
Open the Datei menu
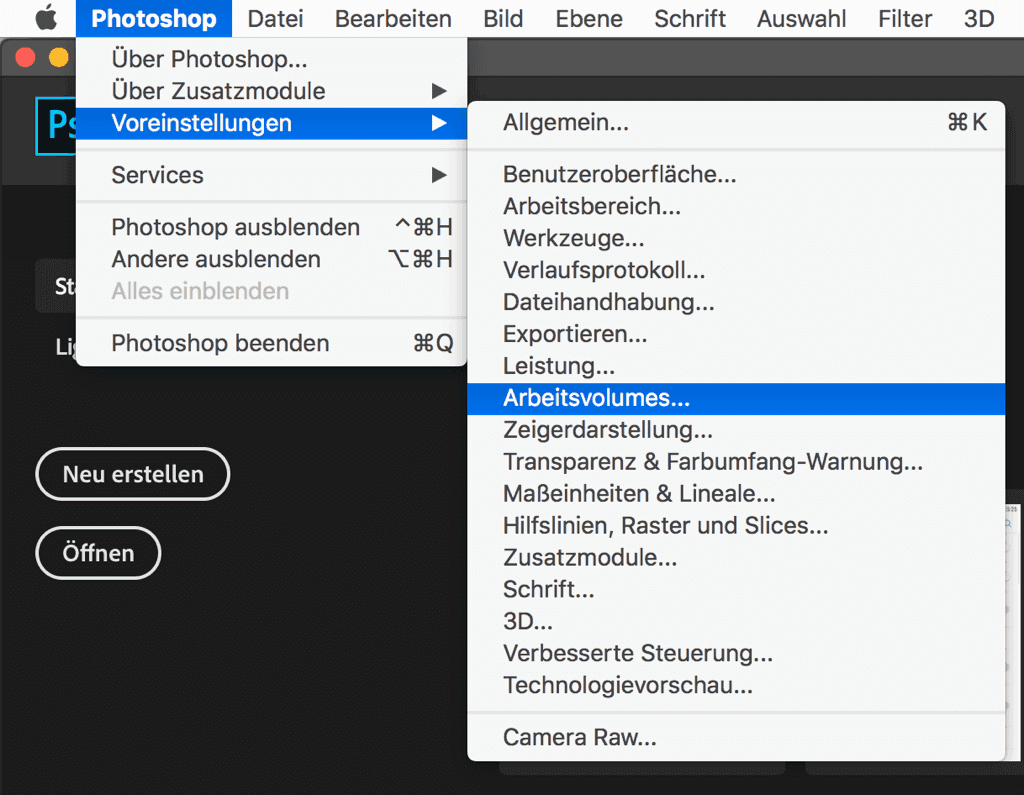275,18
